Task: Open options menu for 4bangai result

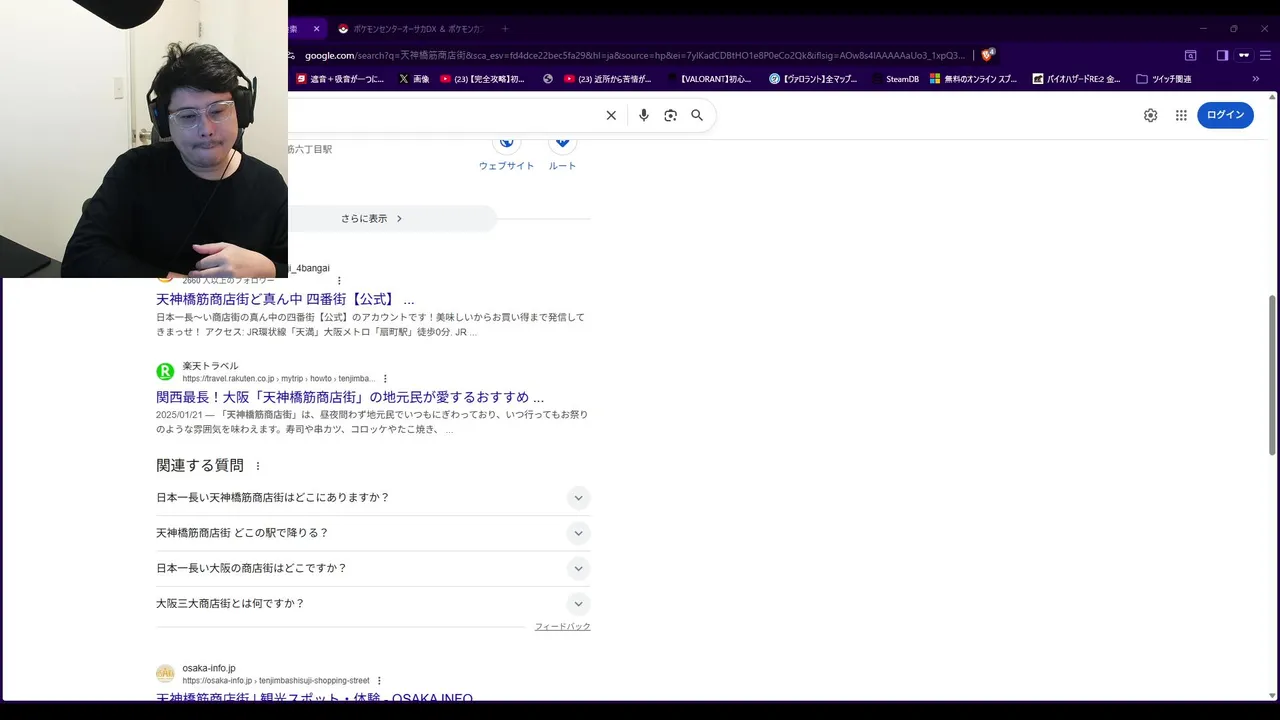Action: click(339, 281)
